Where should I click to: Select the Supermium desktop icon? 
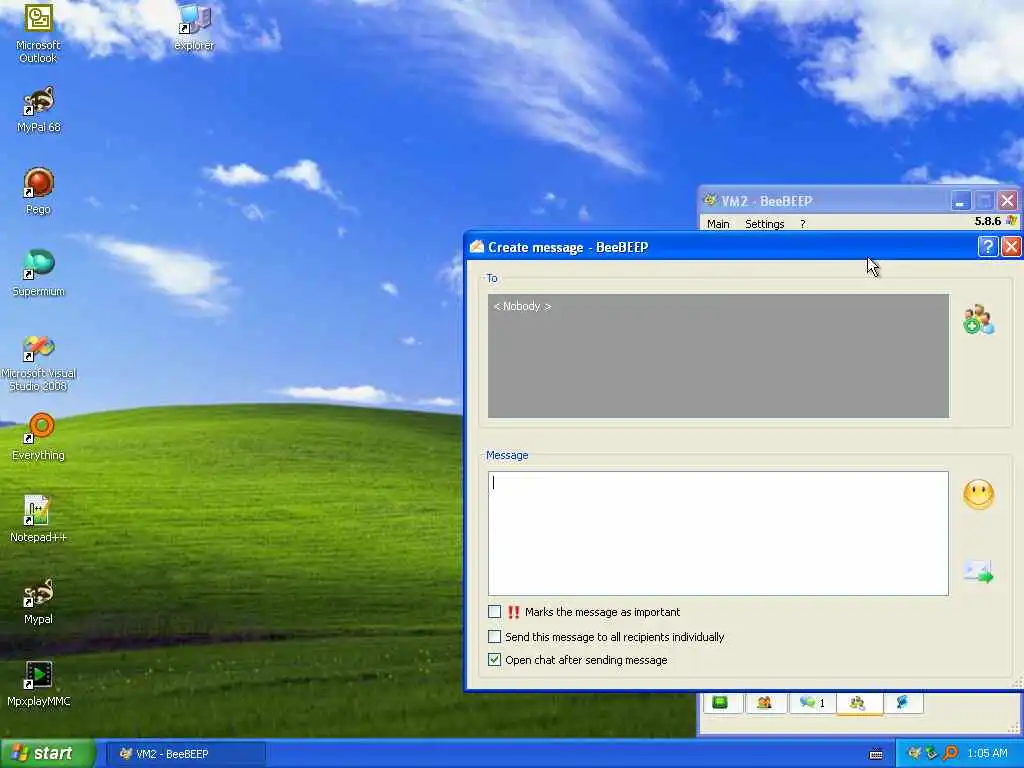(39, 274)
